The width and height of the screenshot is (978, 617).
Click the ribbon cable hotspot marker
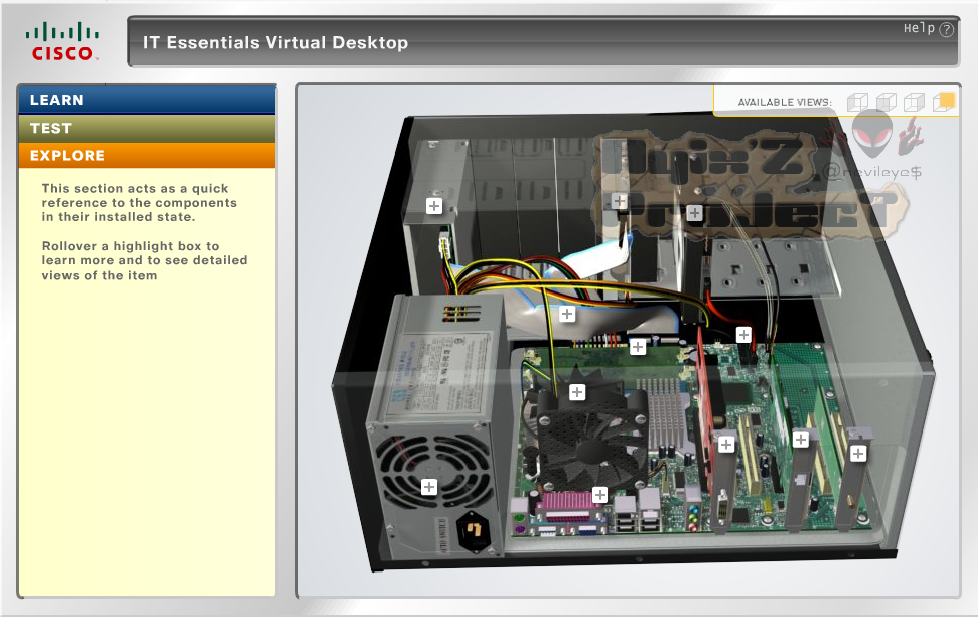point(567,313)
